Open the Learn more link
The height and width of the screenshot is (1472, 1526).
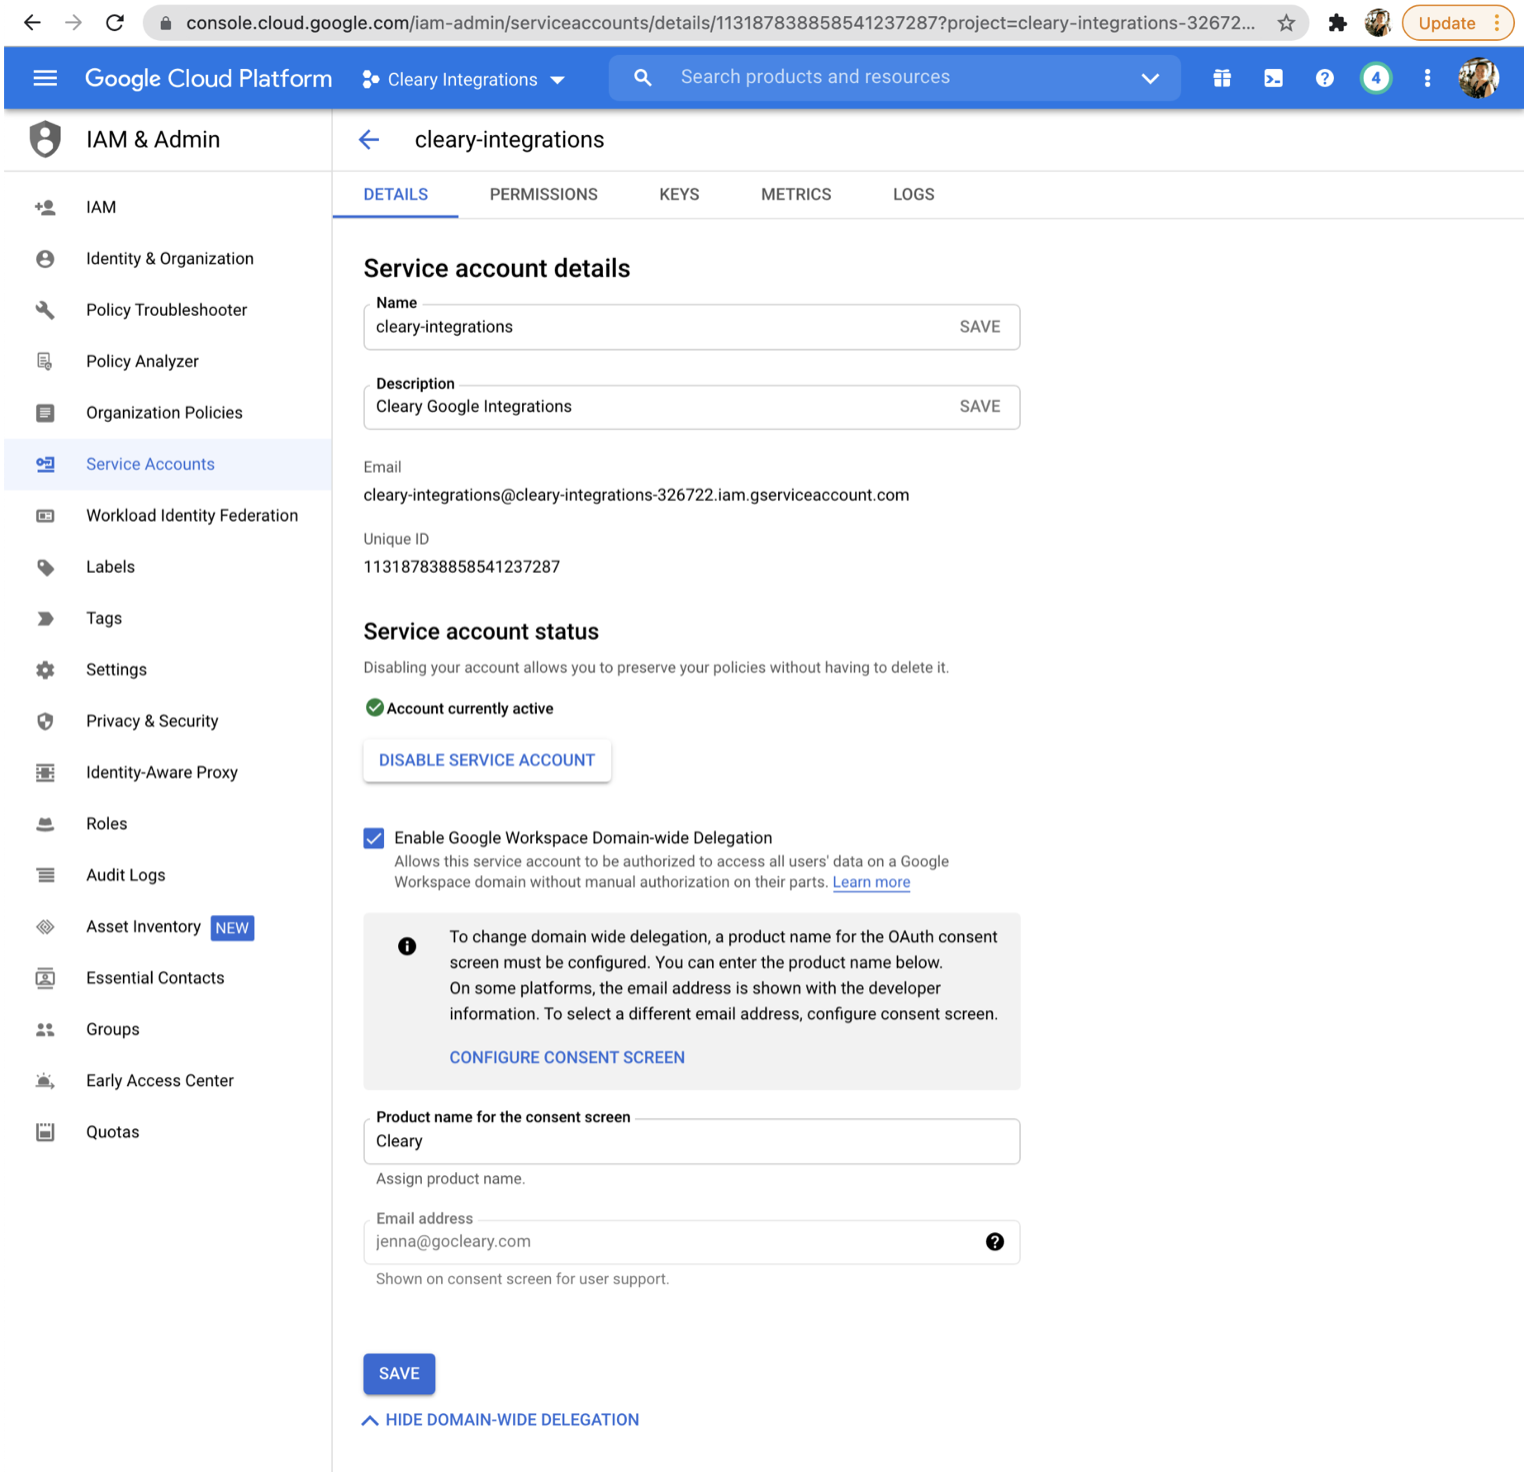pos(871,883)
